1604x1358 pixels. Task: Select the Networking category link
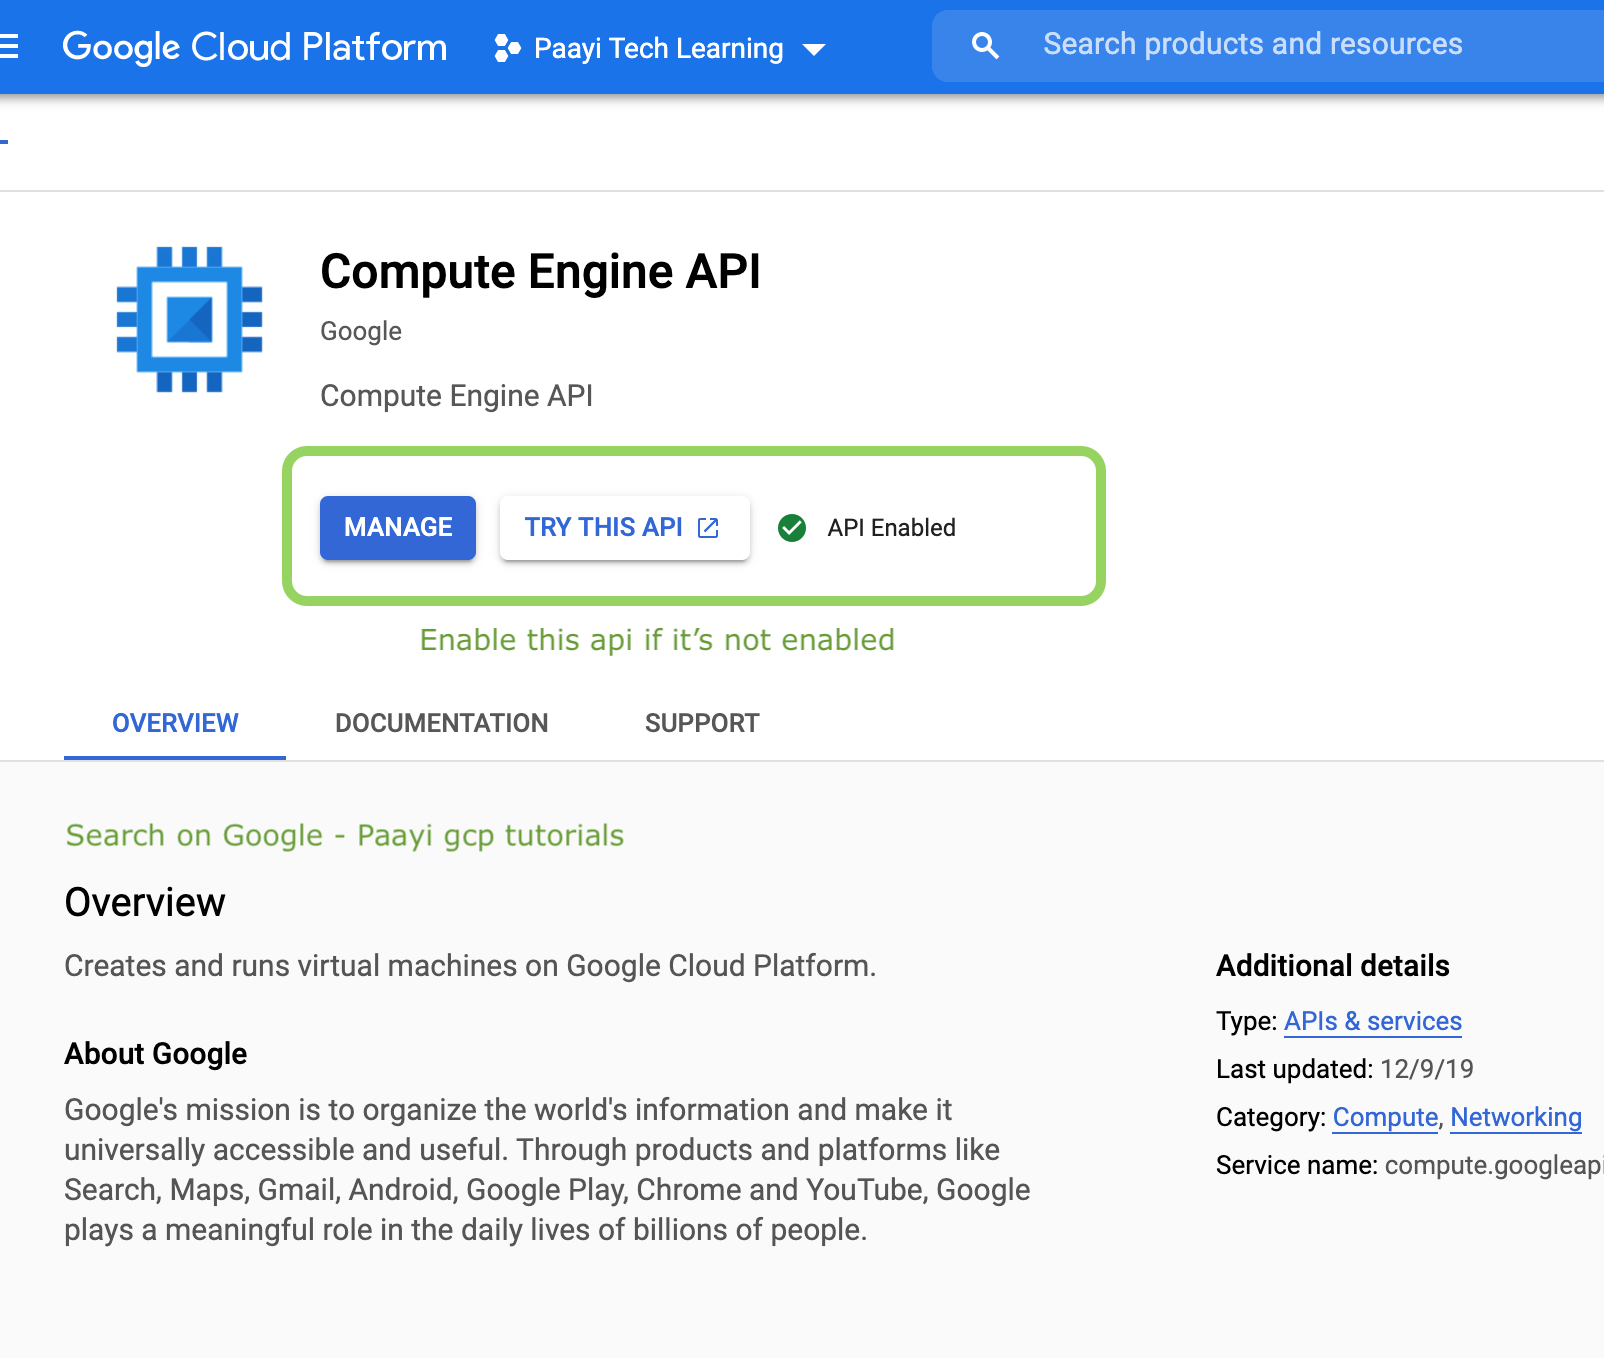click(1515, 1117)
